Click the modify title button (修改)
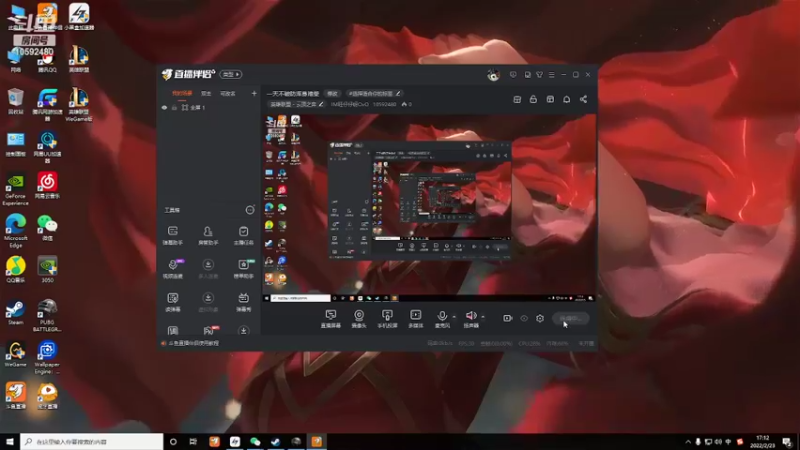This screenshot has width=800, height=450. (x=332, y=93)
